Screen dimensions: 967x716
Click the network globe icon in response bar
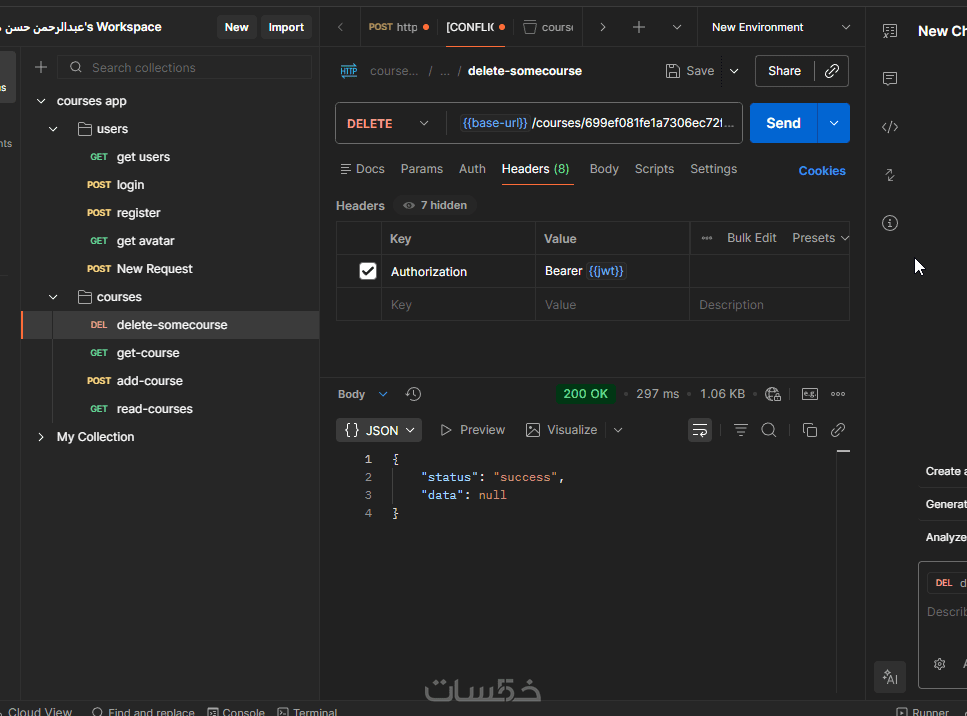(773, 394)
